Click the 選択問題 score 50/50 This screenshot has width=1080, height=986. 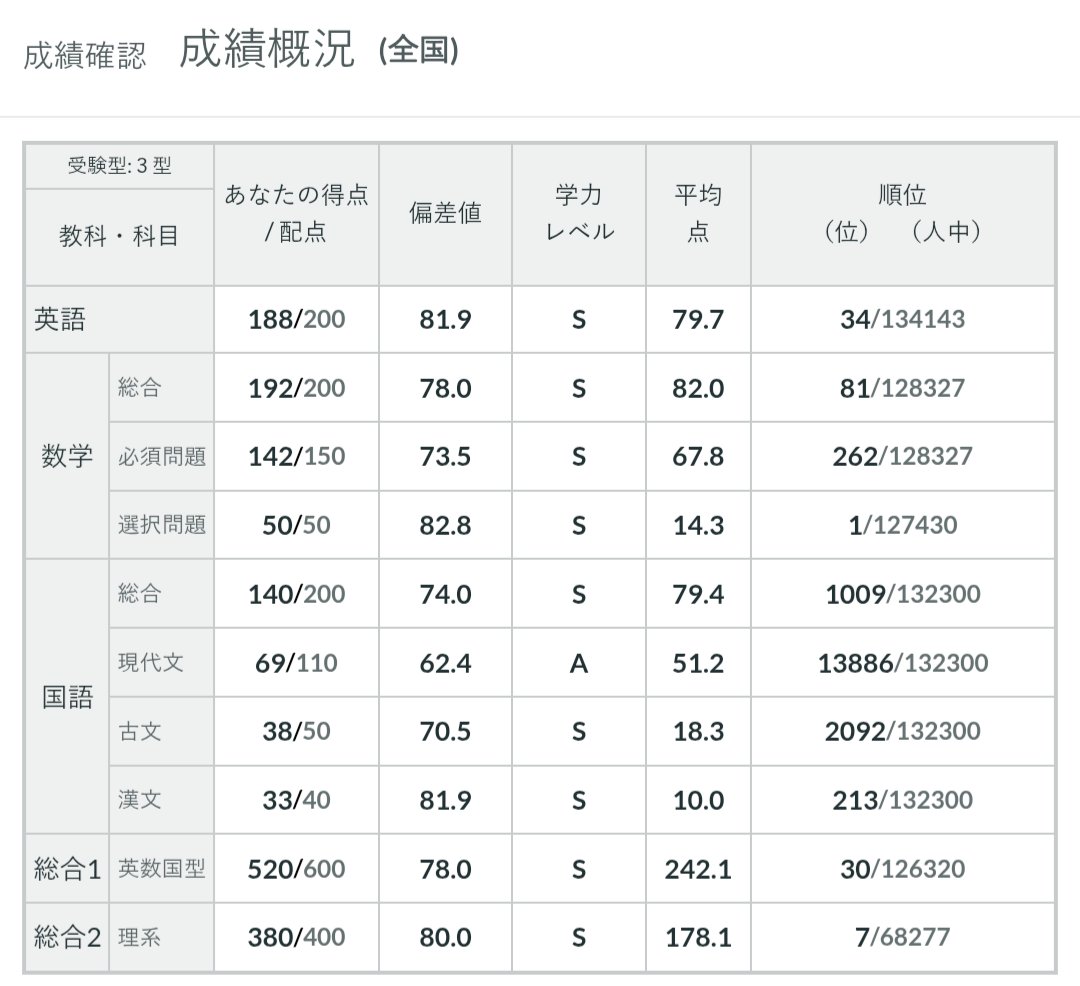tap(296, 525)
